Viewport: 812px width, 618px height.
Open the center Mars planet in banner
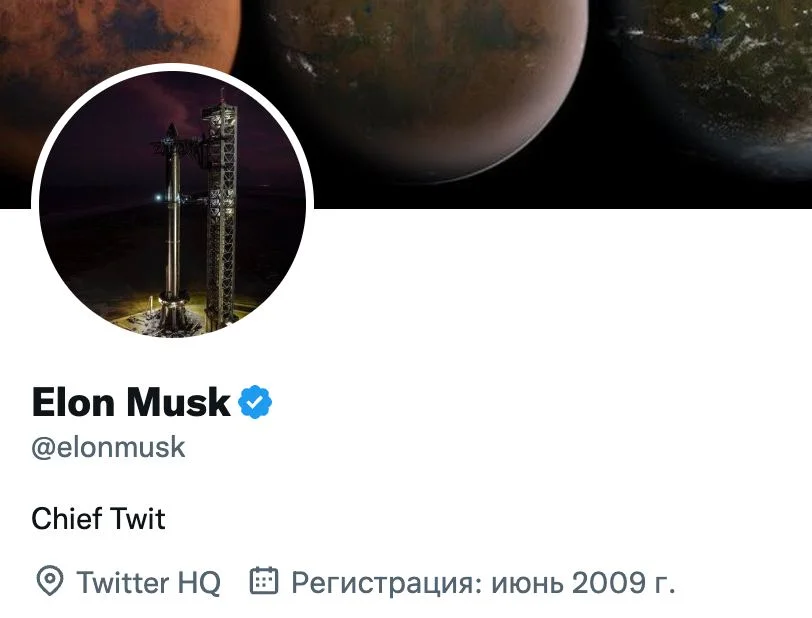pos(430,80)
